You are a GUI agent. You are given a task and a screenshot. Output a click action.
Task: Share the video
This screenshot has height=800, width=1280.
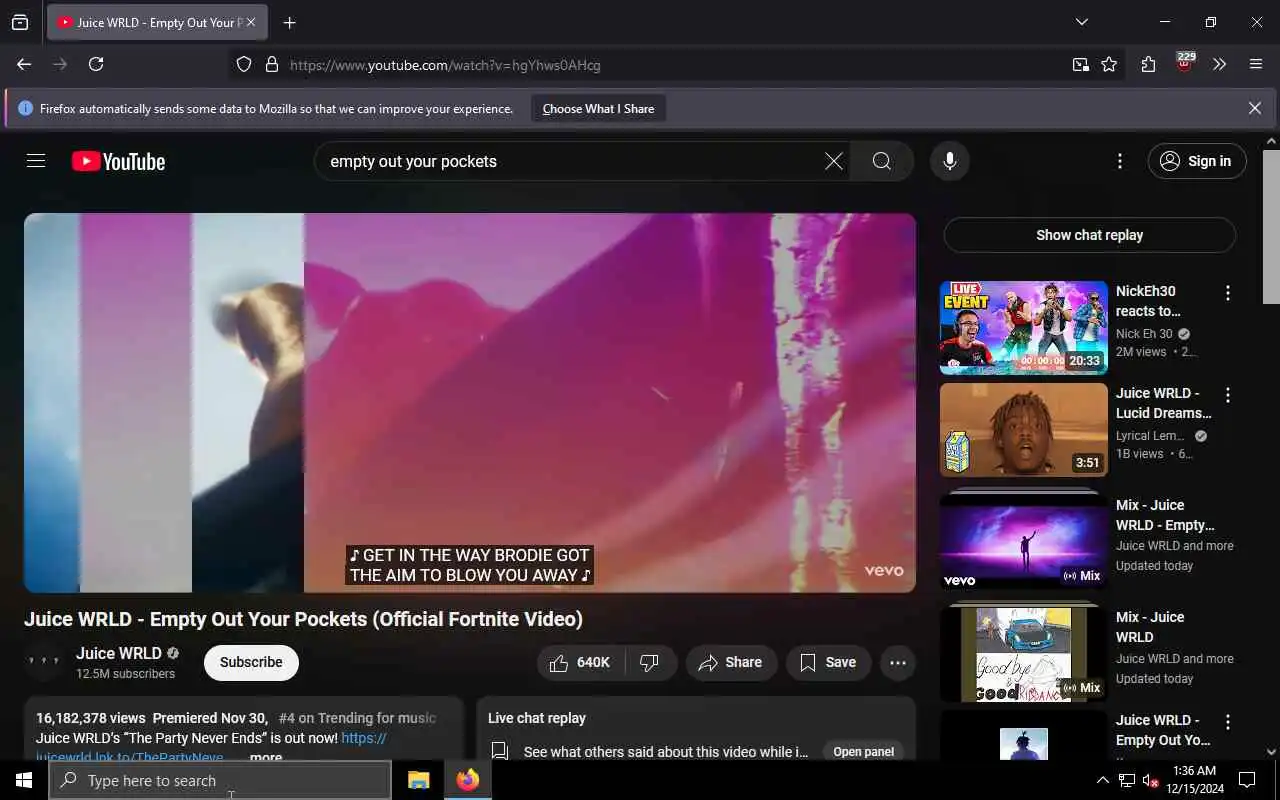click(x=731, y=662)
